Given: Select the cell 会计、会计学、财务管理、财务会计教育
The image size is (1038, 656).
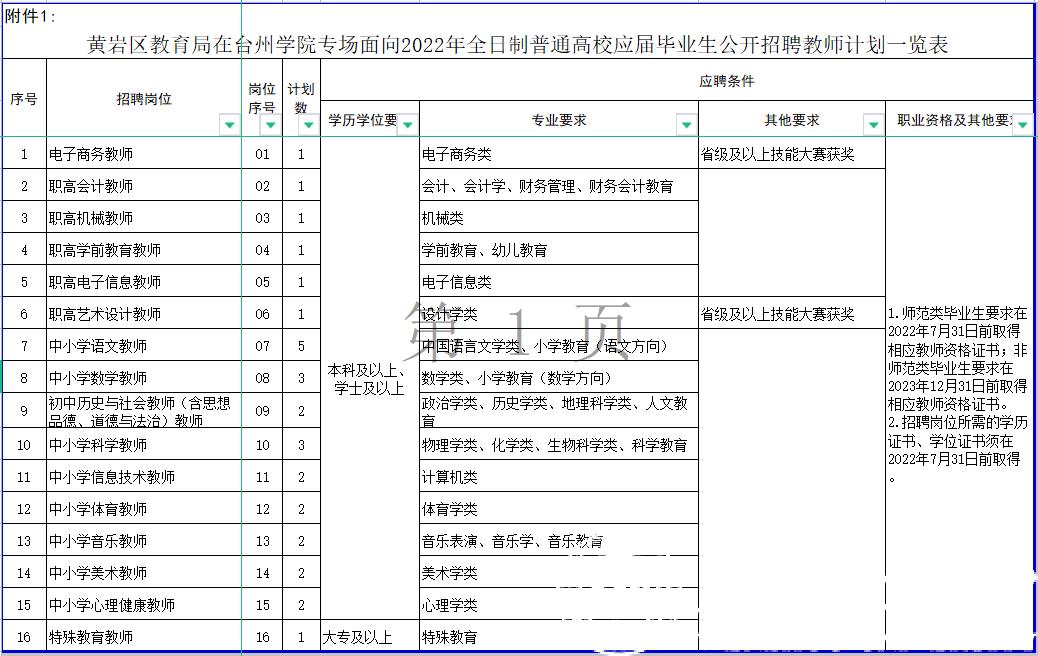Looking at the screenshot, I should coord(559,186).
